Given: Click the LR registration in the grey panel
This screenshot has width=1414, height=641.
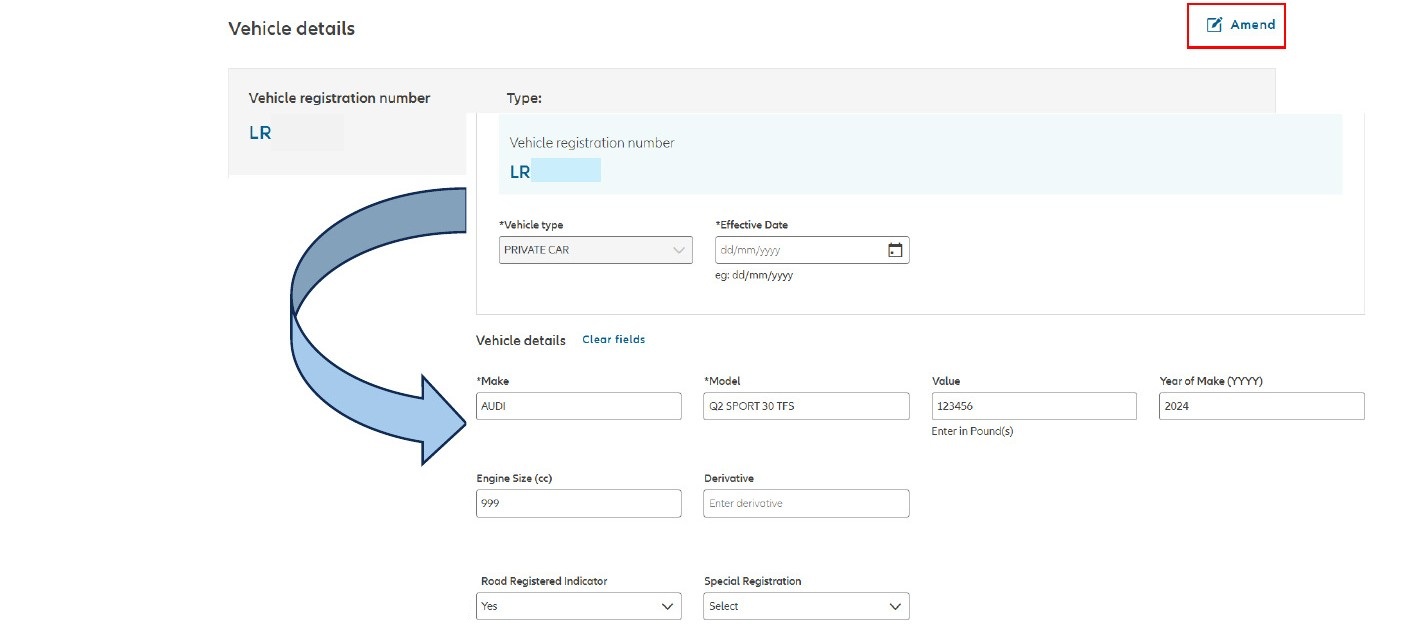Looking at the screenshot, I should (260, 133).
